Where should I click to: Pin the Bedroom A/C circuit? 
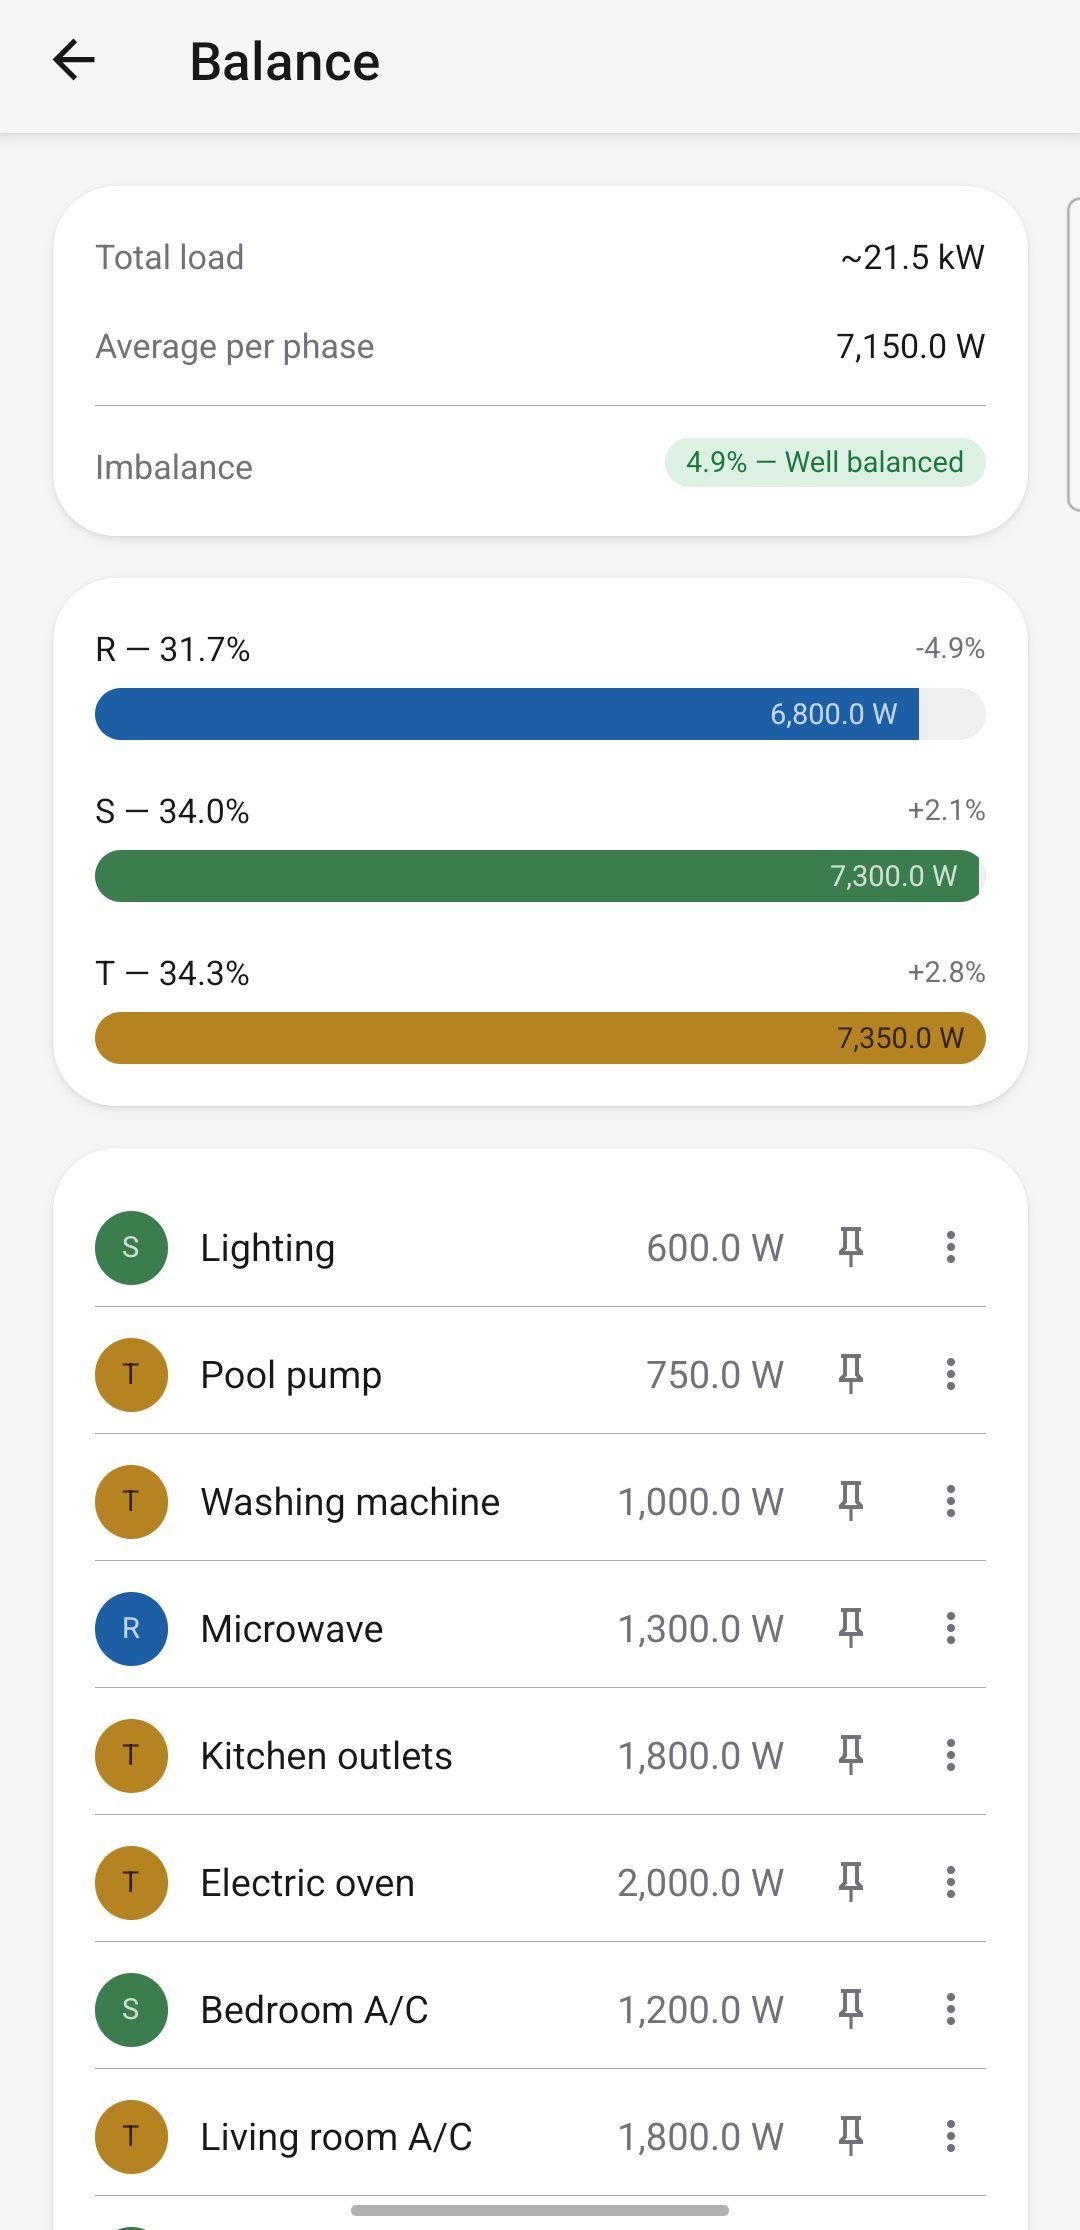851,2009
